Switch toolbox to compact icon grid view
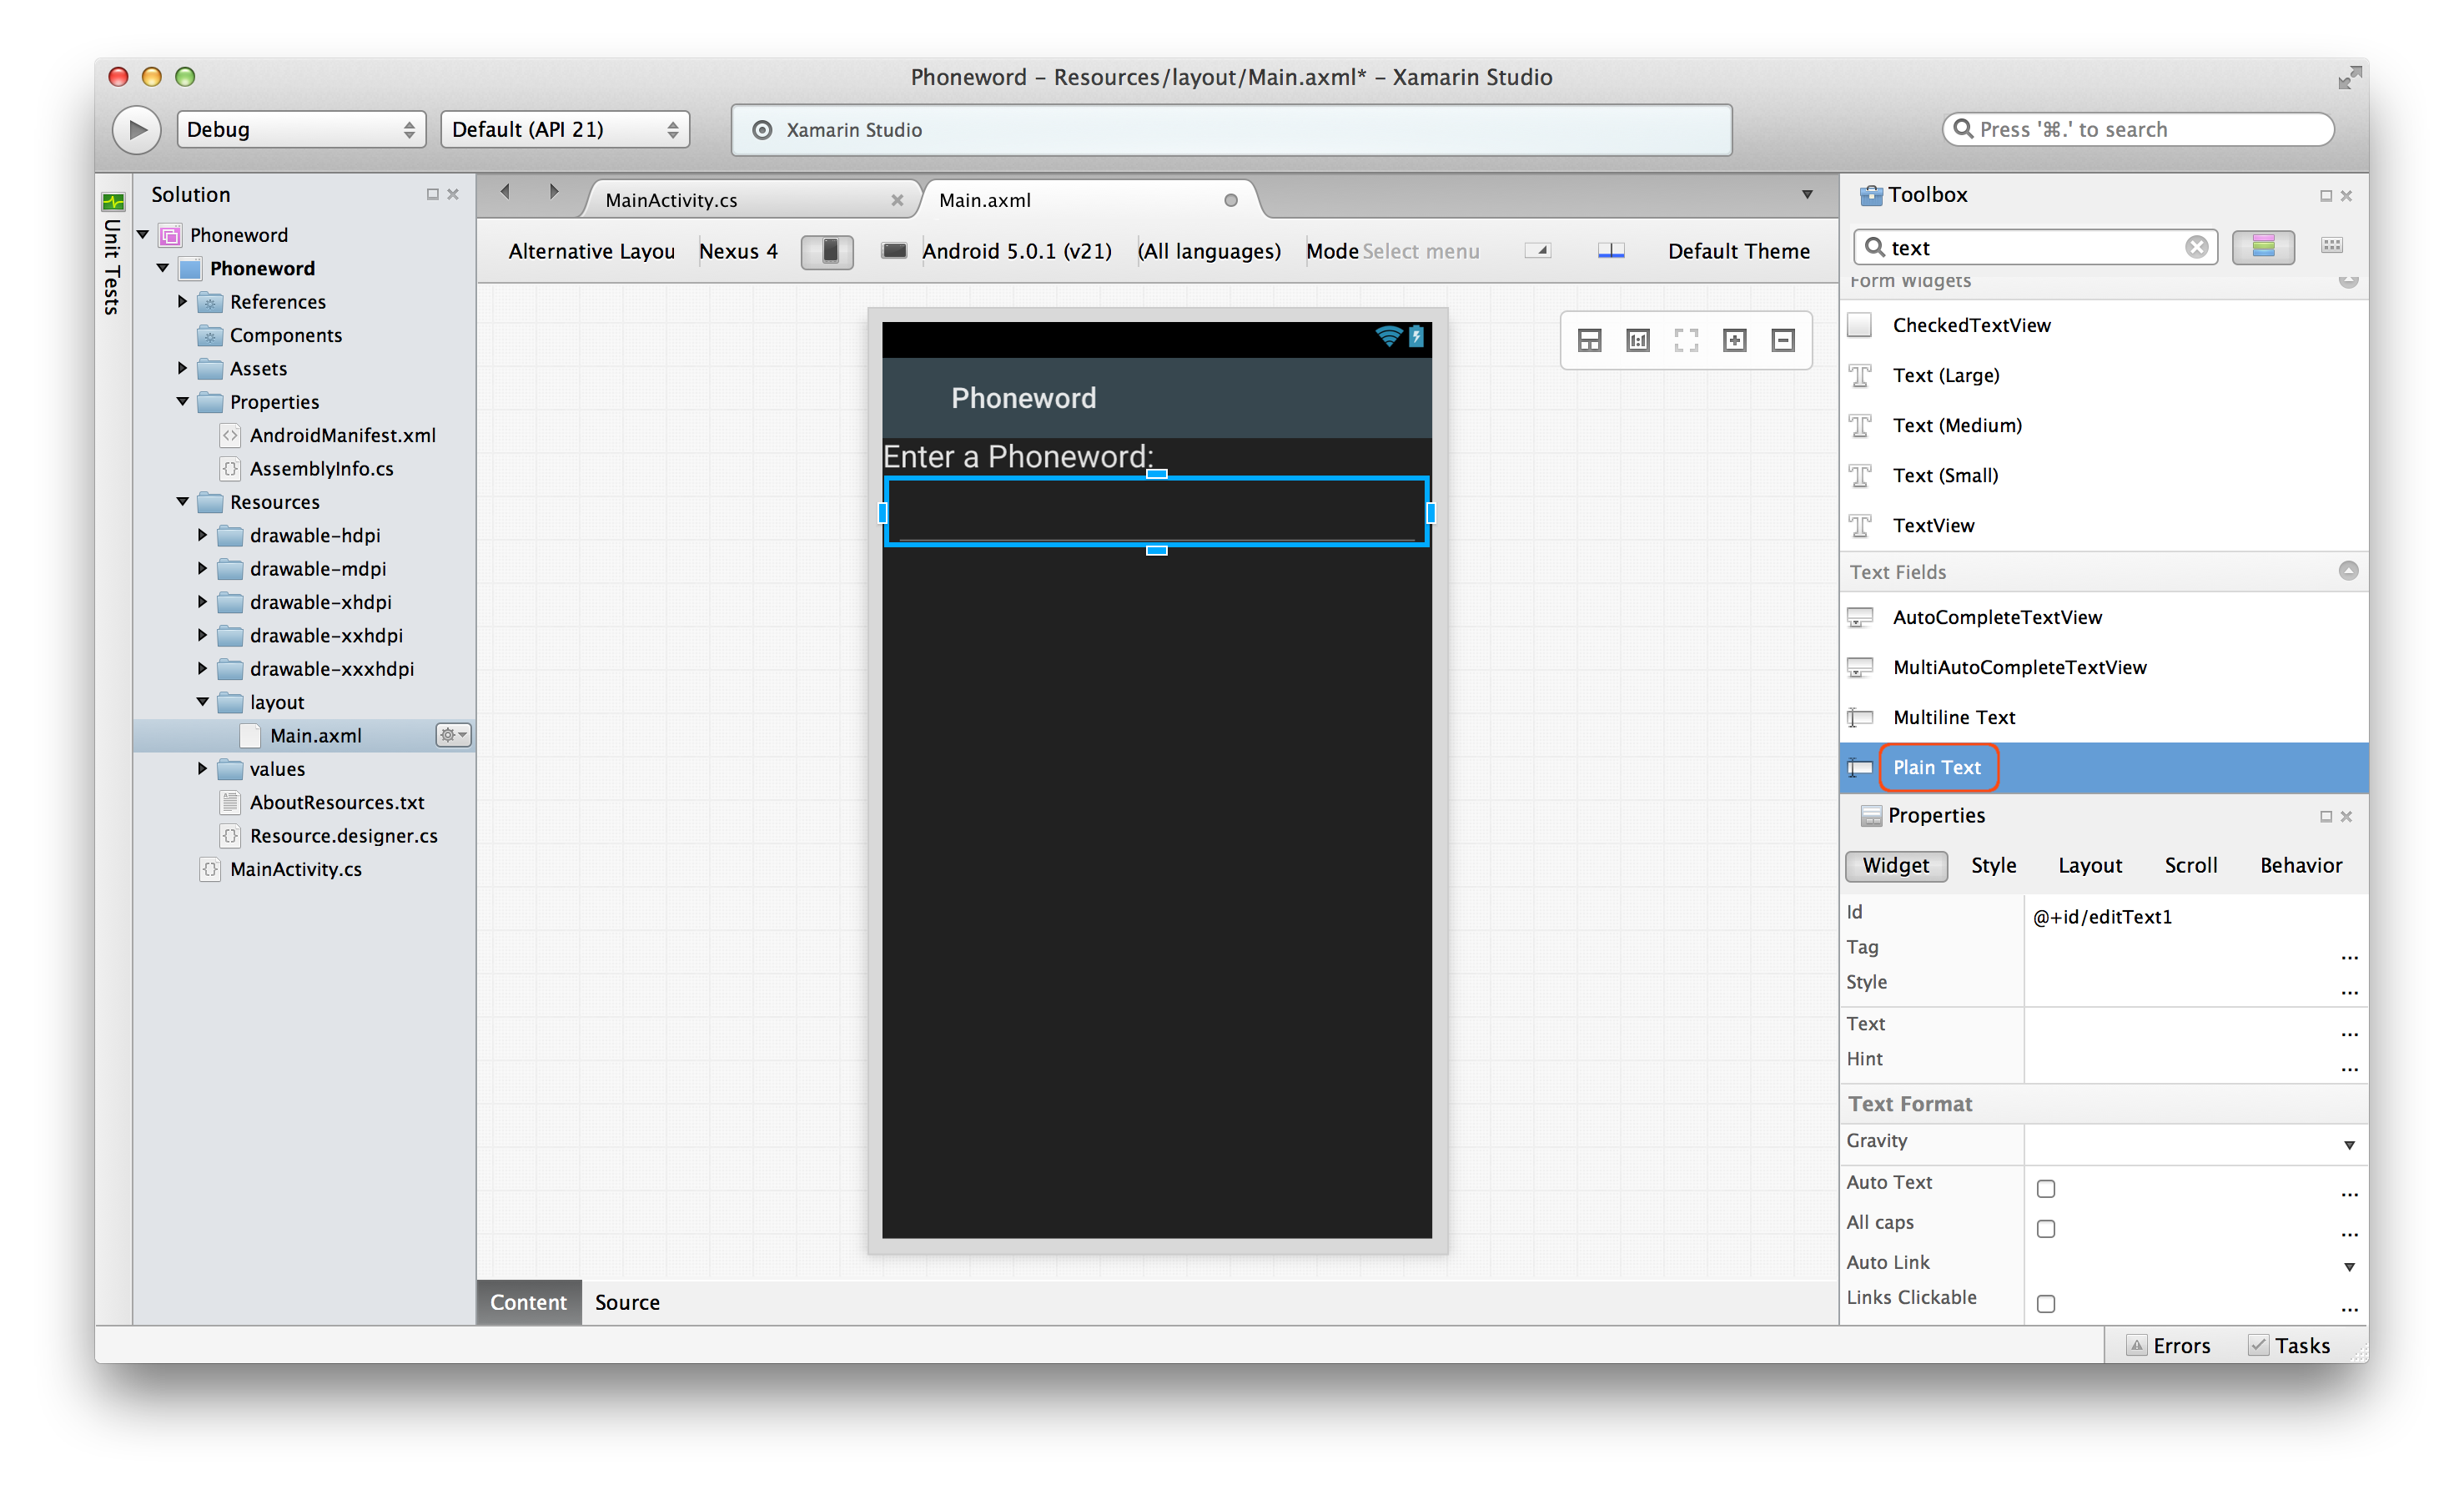 pyautogui.click(x=2331, y=246)
